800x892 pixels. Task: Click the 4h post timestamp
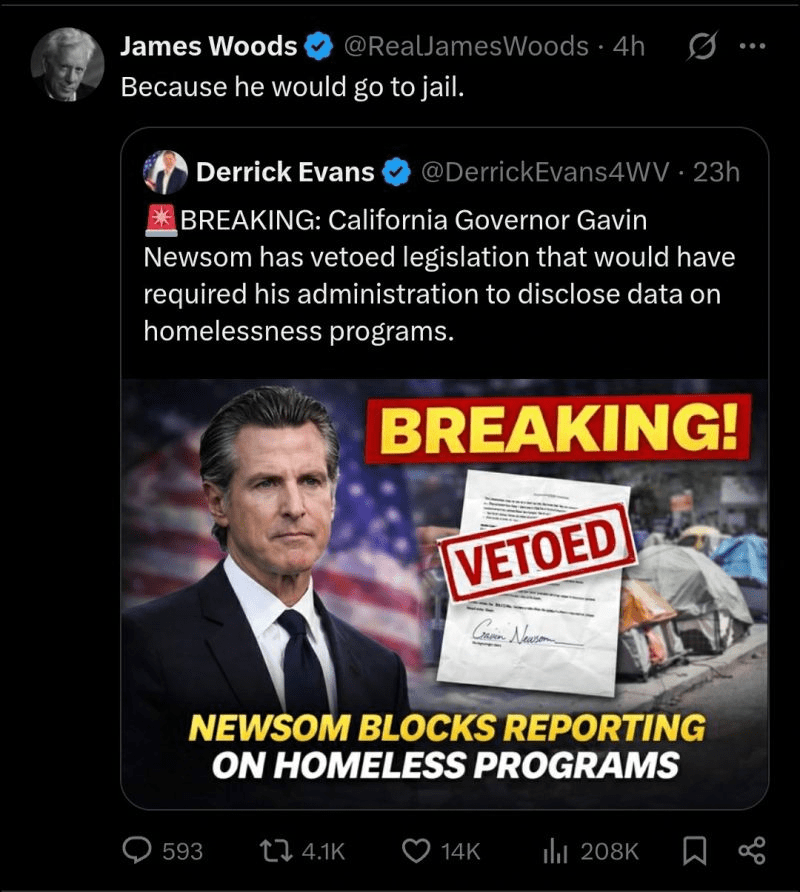click(629, 46)
